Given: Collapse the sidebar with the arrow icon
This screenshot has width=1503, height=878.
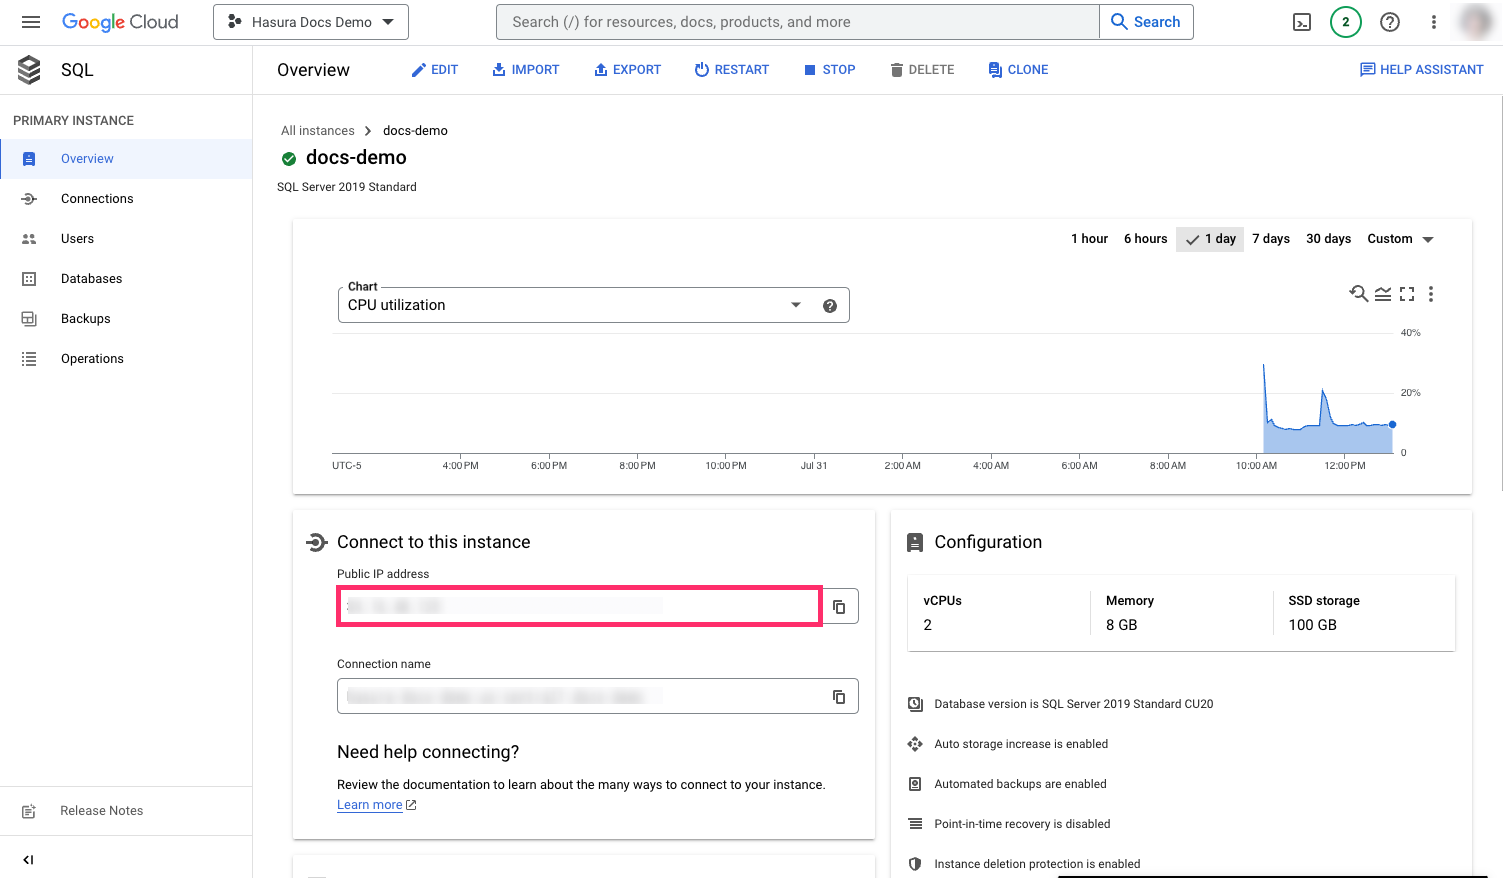Looking at the screenshot, I should tap(28, 860).
